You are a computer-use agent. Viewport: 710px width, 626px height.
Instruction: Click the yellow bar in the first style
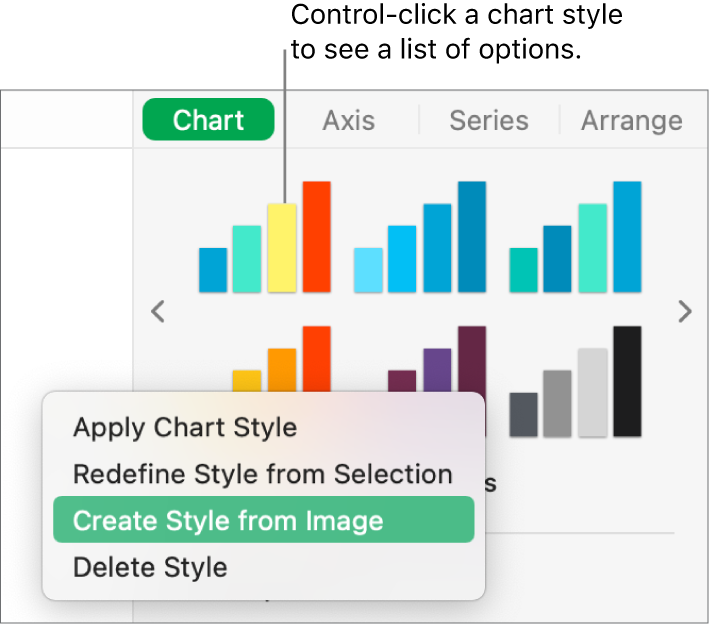(282, 248)
